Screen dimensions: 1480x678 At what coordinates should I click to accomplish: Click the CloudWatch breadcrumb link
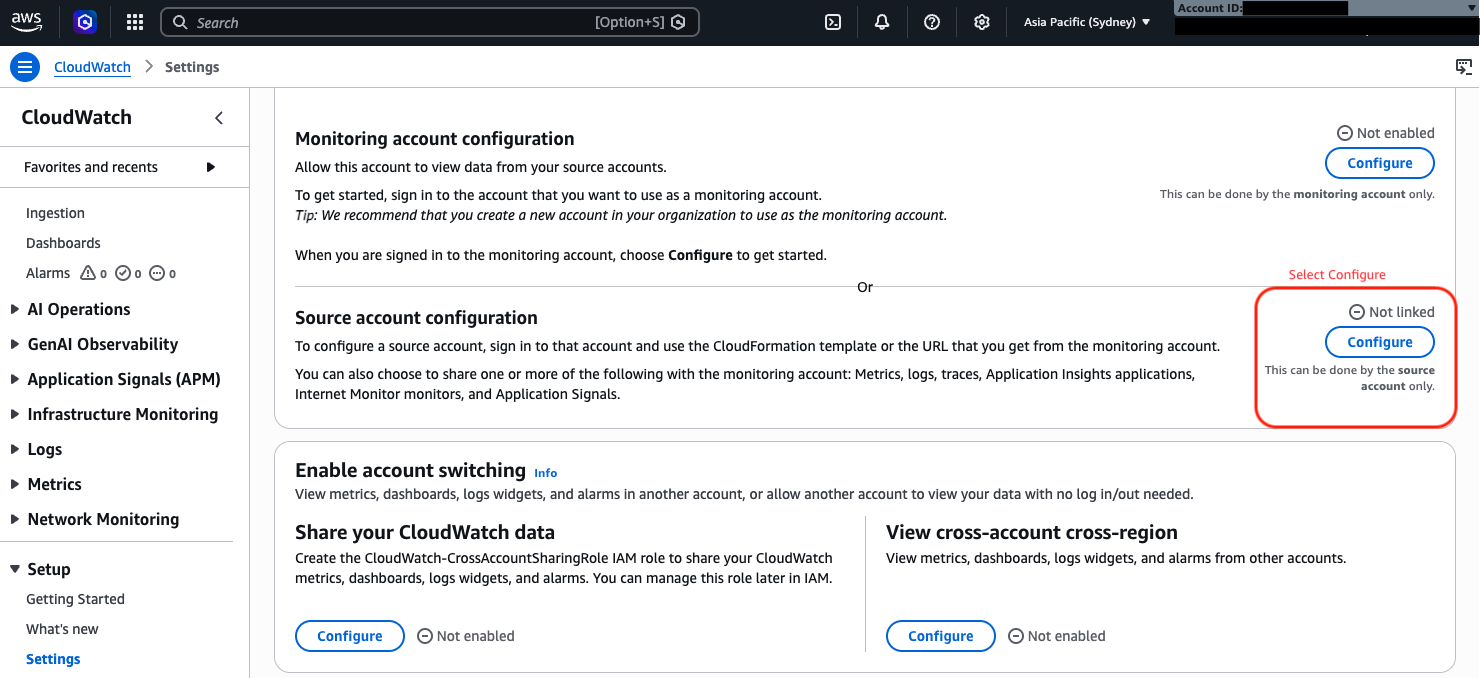92,67
